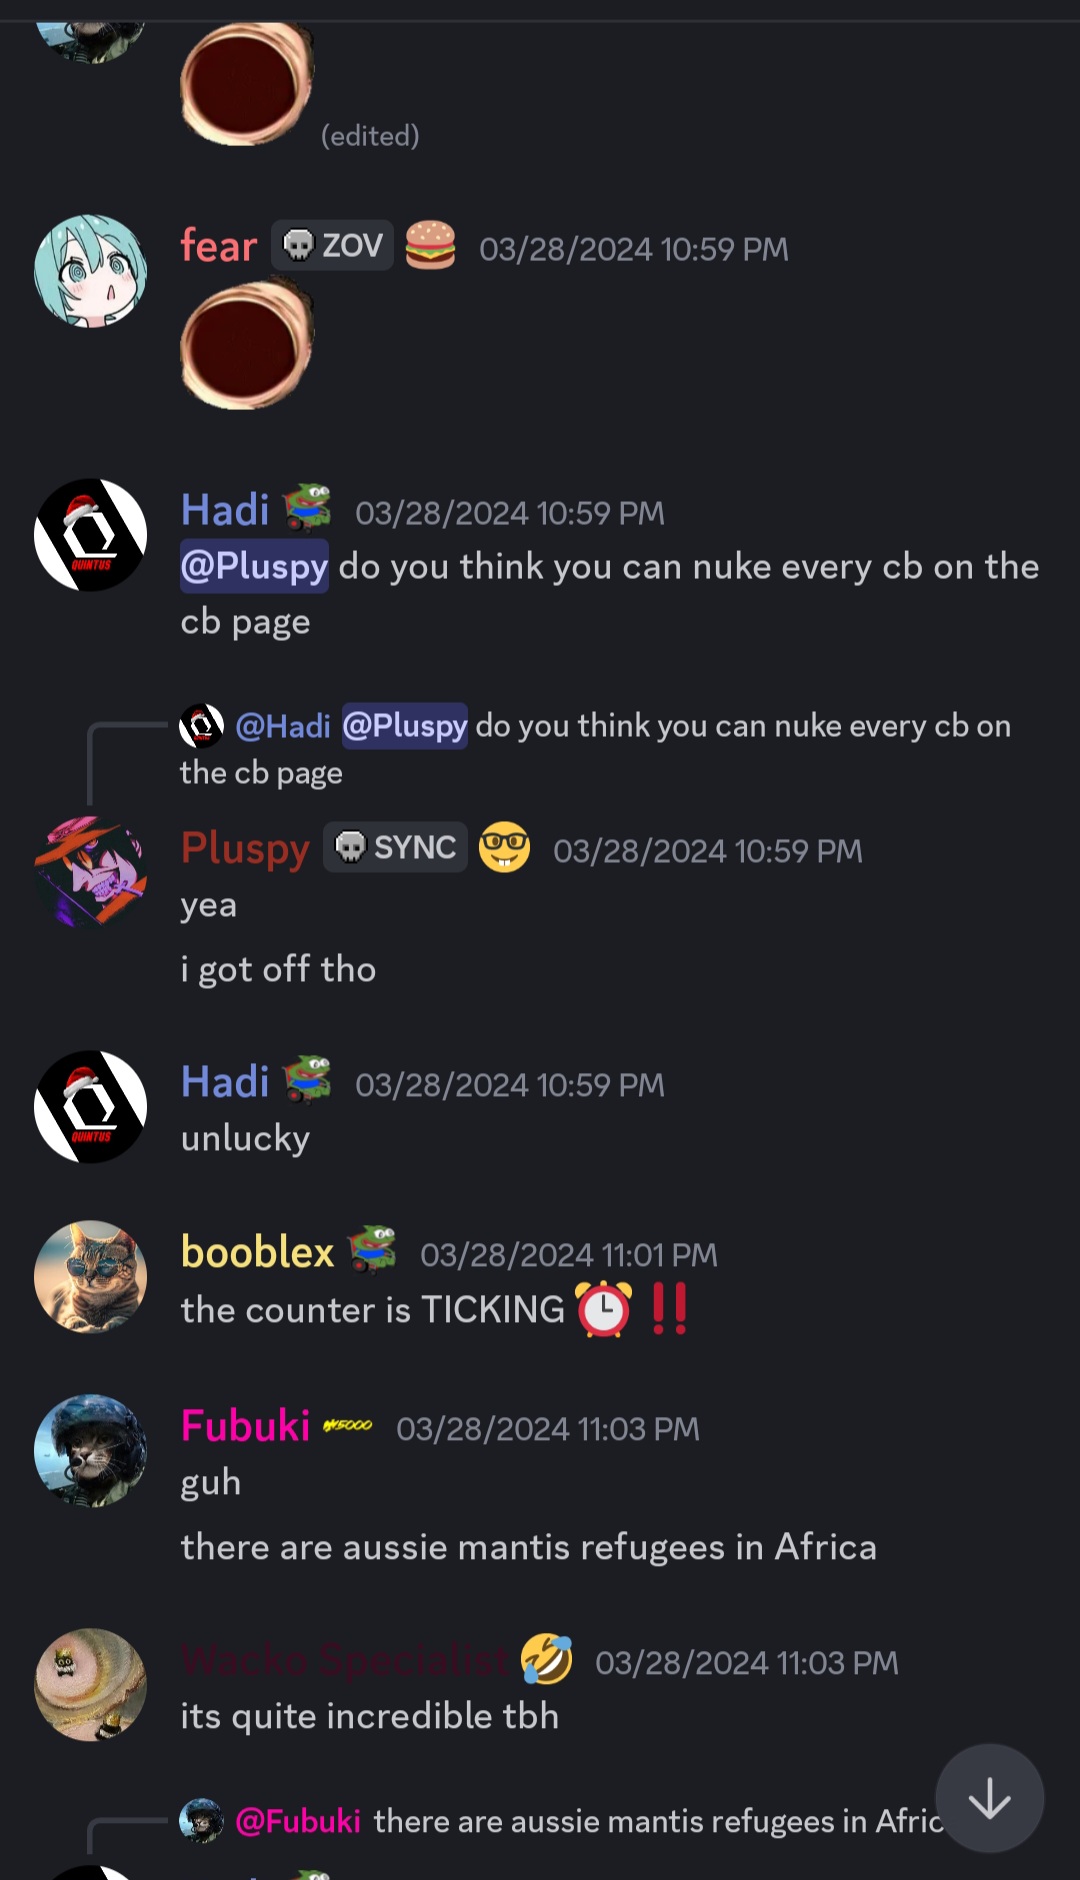This screenshot has height=1880, width=1080.
Task: Tap the red double exclamation emoji
Action: (x=669, y=1309)
